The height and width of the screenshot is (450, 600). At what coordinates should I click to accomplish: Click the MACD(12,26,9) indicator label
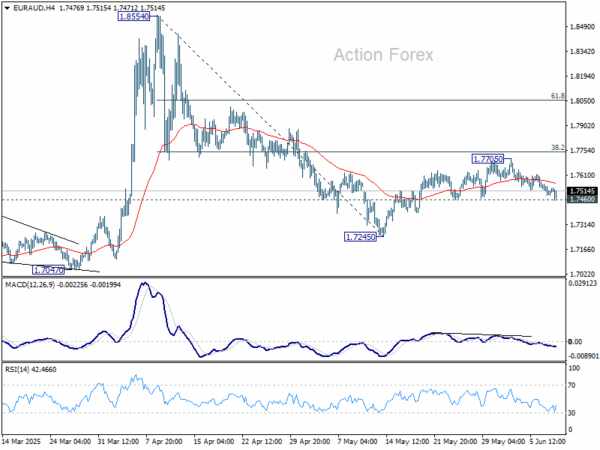30,285
